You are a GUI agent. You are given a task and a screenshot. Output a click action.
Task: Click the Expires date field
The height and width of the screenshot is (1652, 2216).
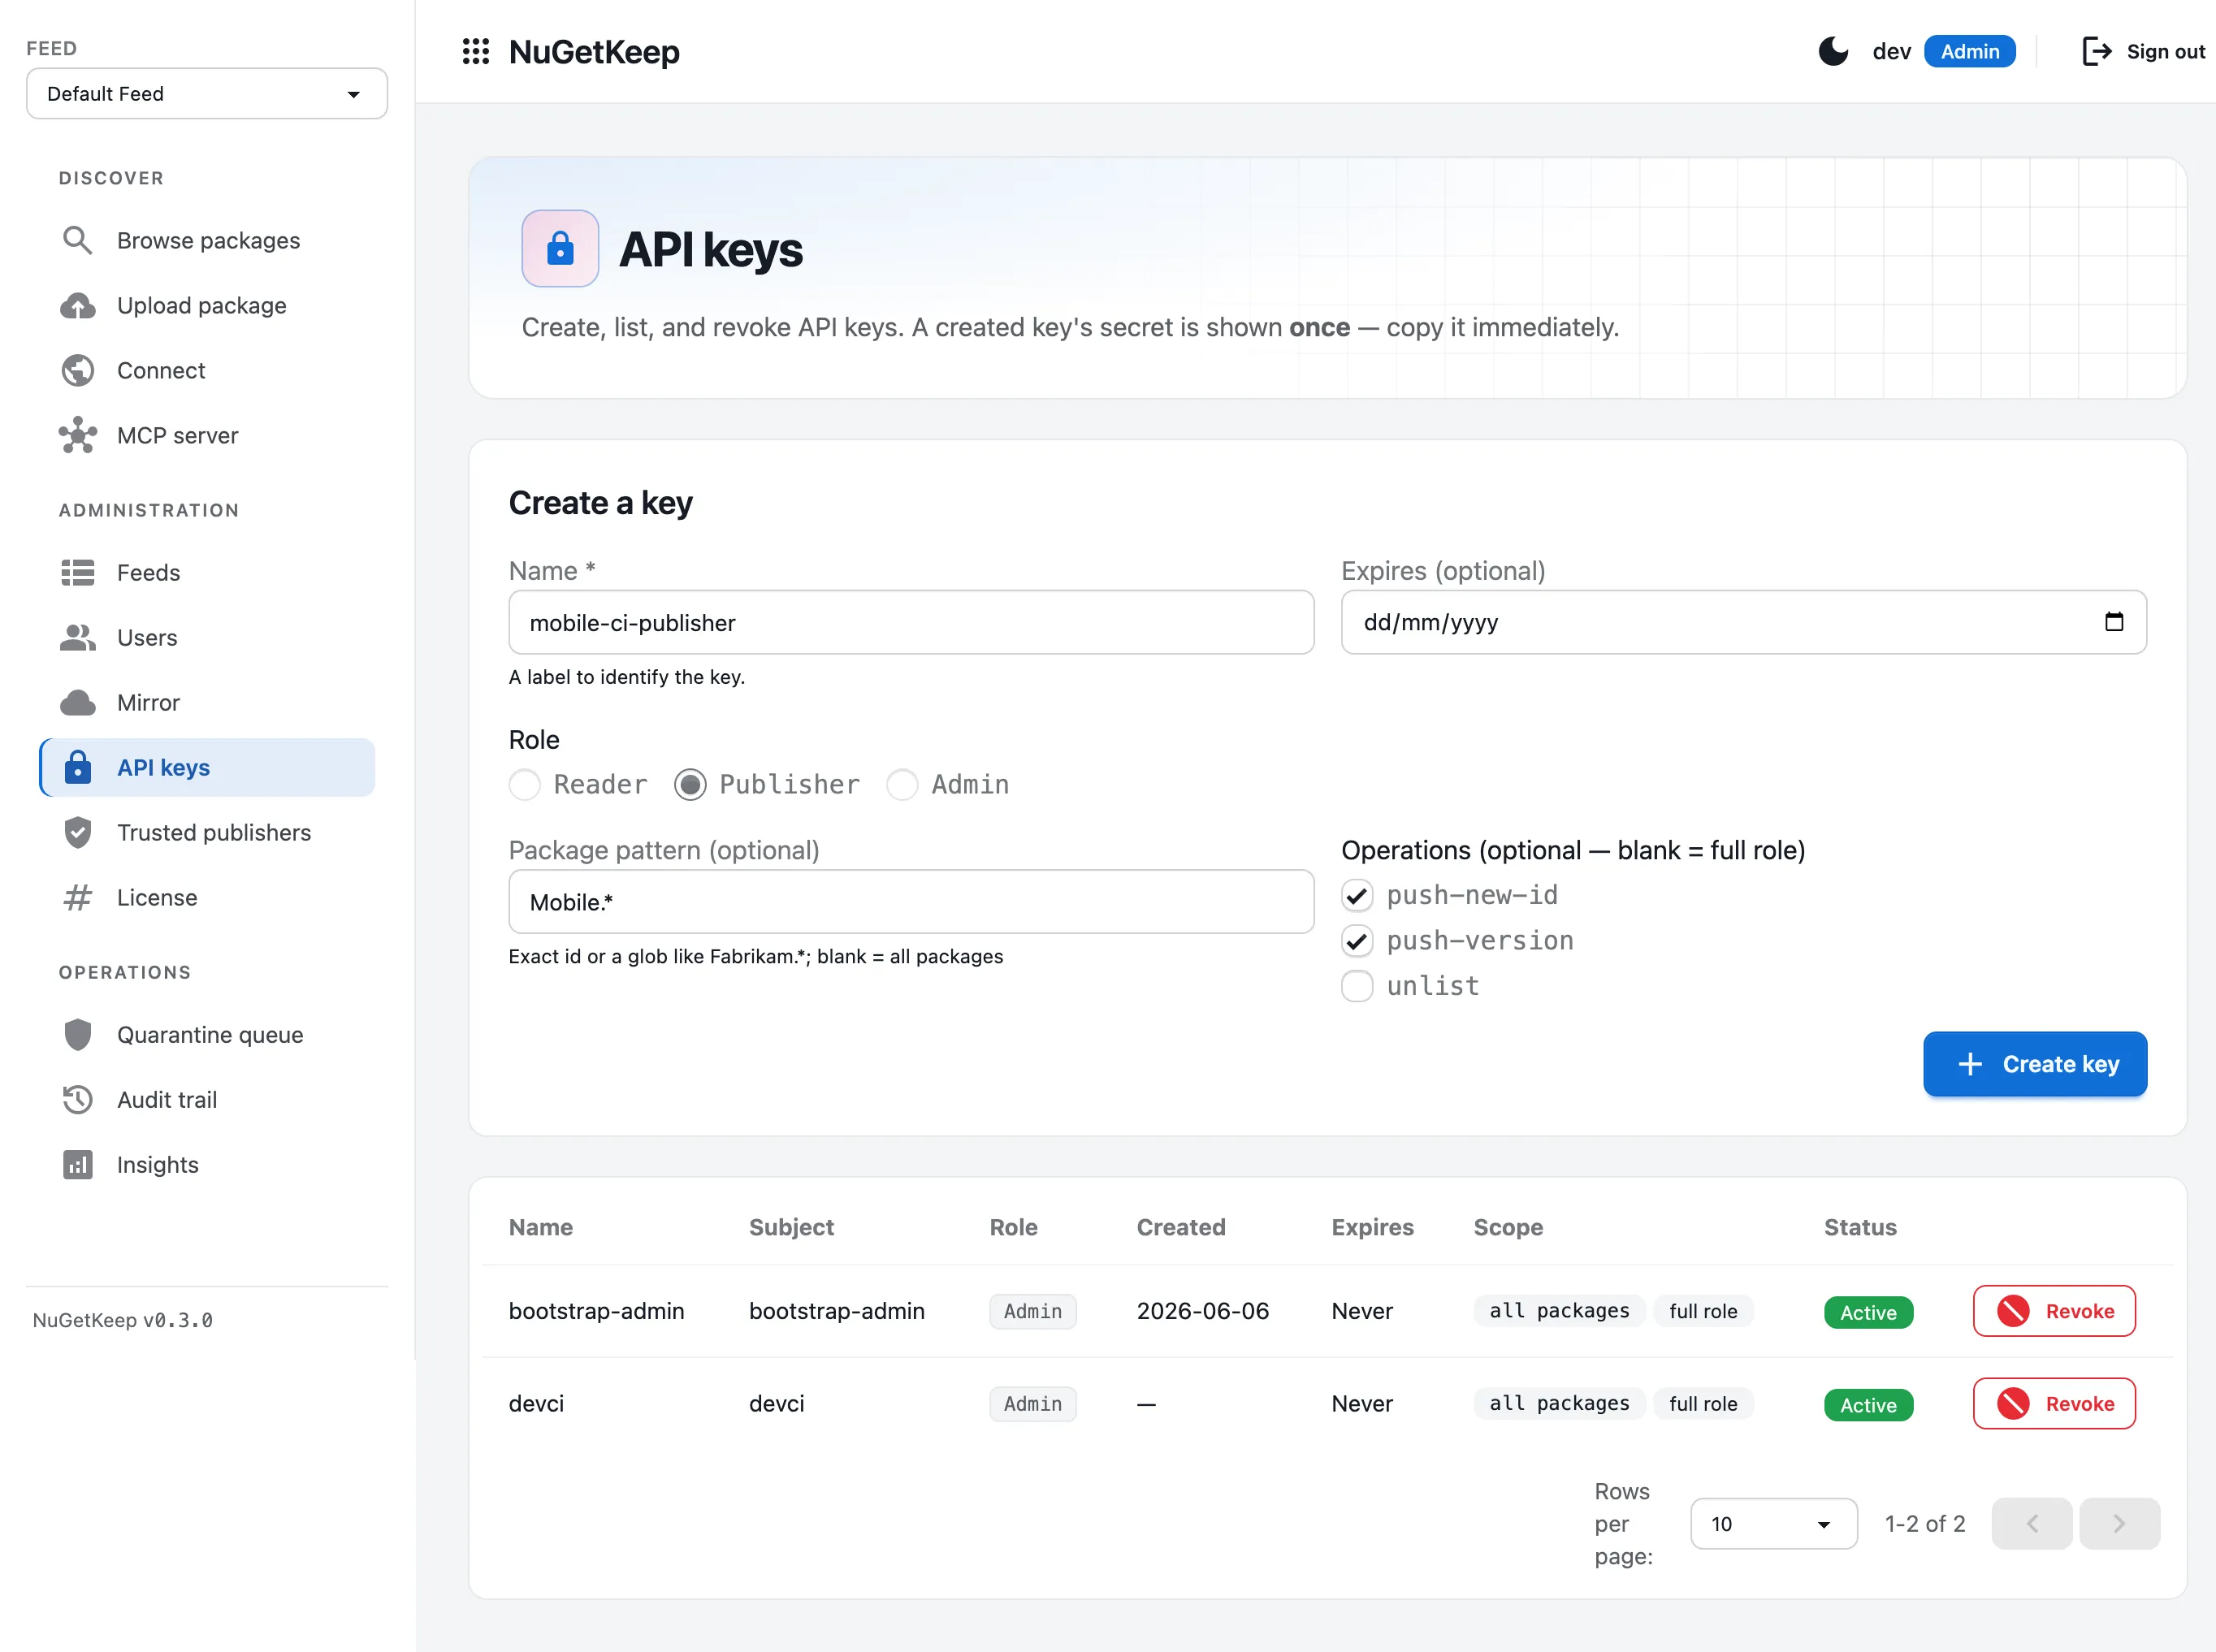coord(1743,622)
